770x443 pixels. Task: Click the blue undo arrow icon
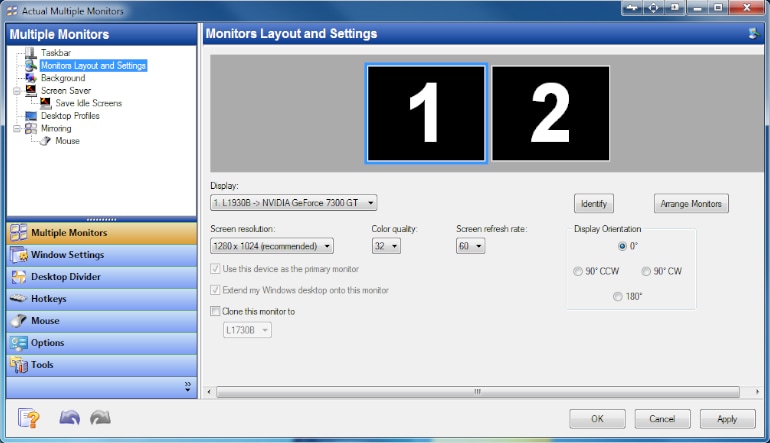[x=69, y=417]
